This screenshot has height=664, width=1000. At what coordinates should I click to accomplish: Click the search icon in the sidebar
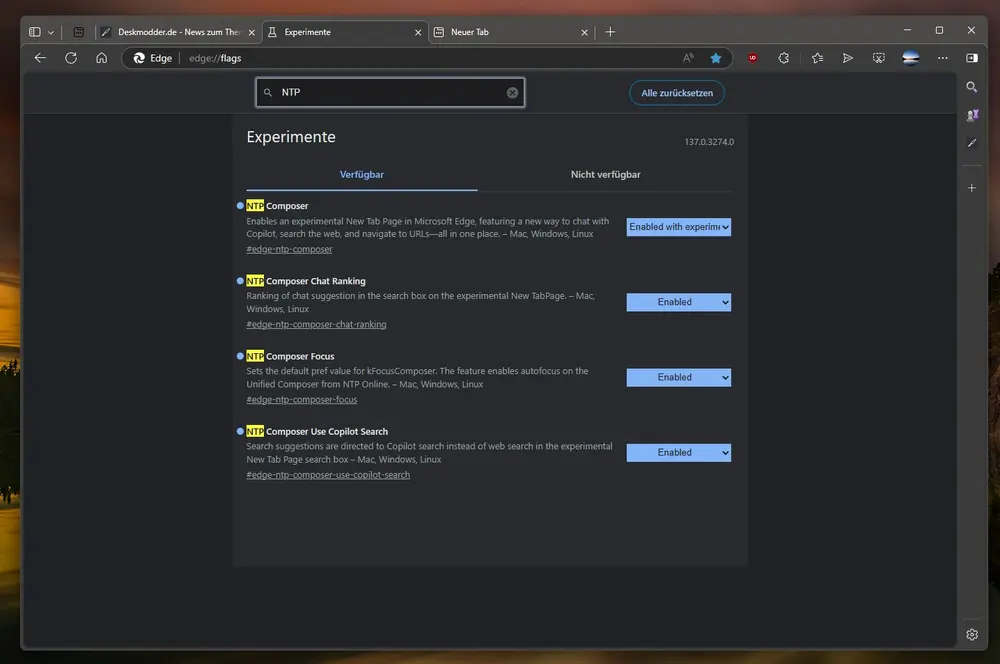click(972, 87)
